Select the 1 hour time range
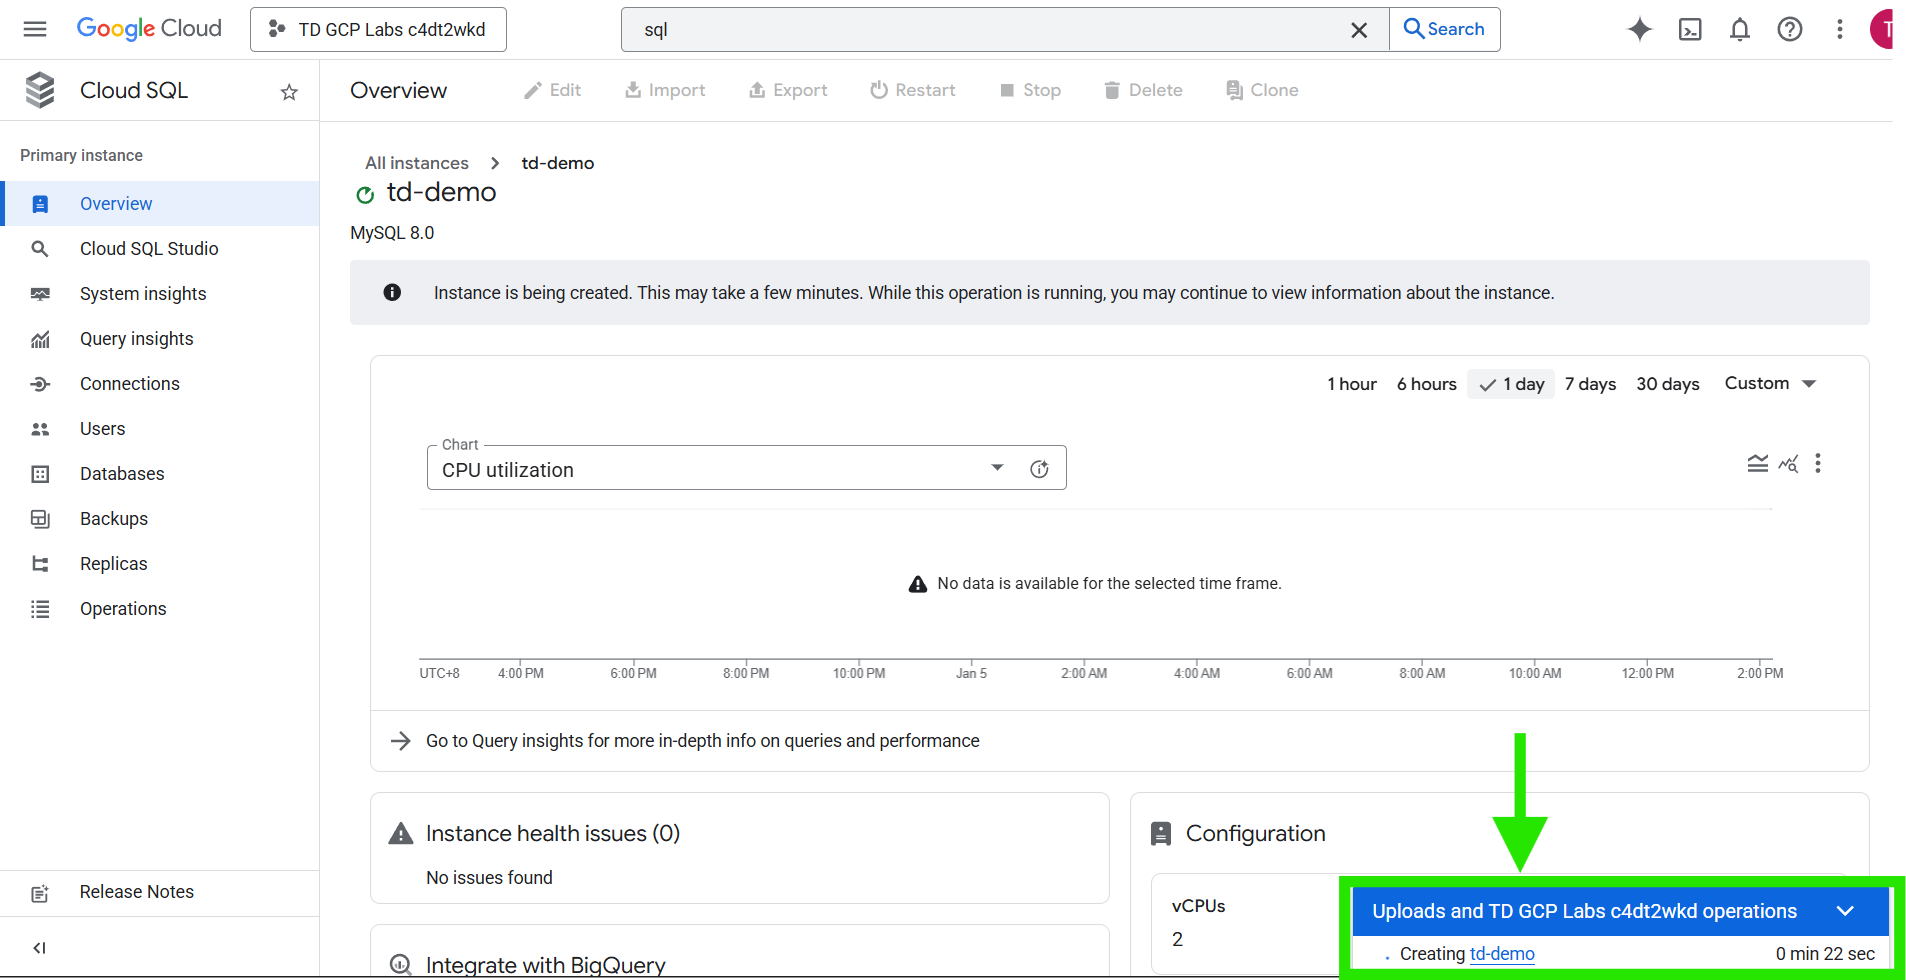 pos(1351,384)
